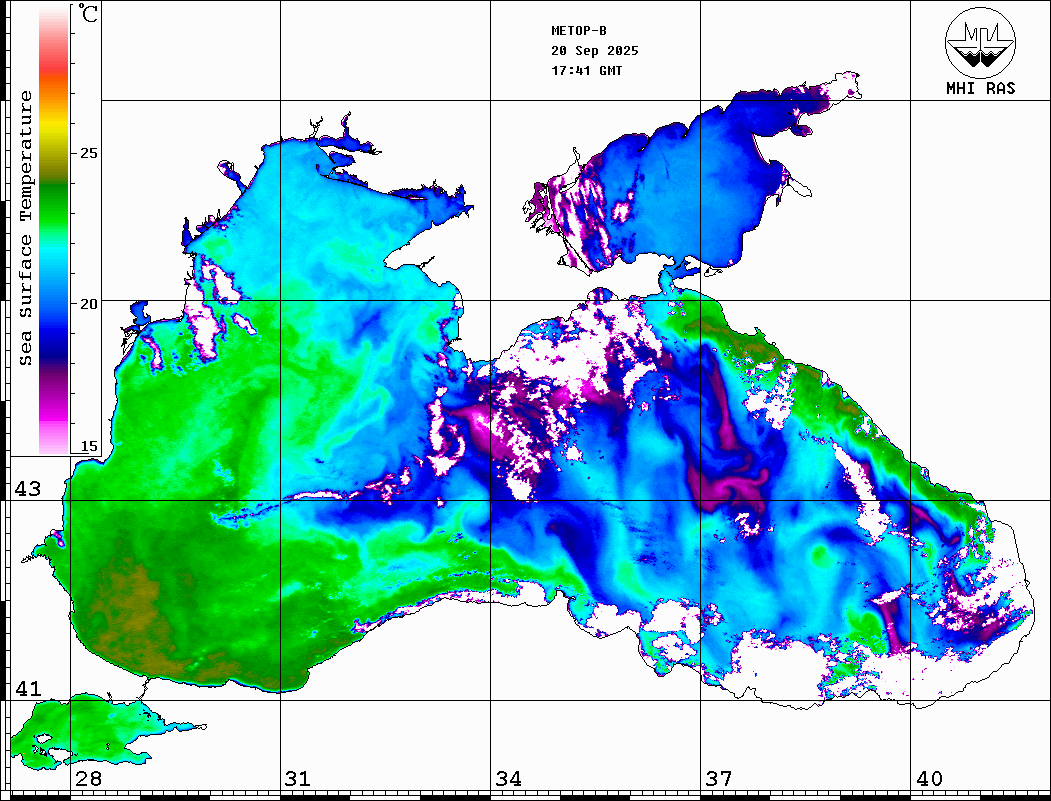Click the longitude label 37
Image resolution: width=1051 pixels, height=801 pixels.
718,779
